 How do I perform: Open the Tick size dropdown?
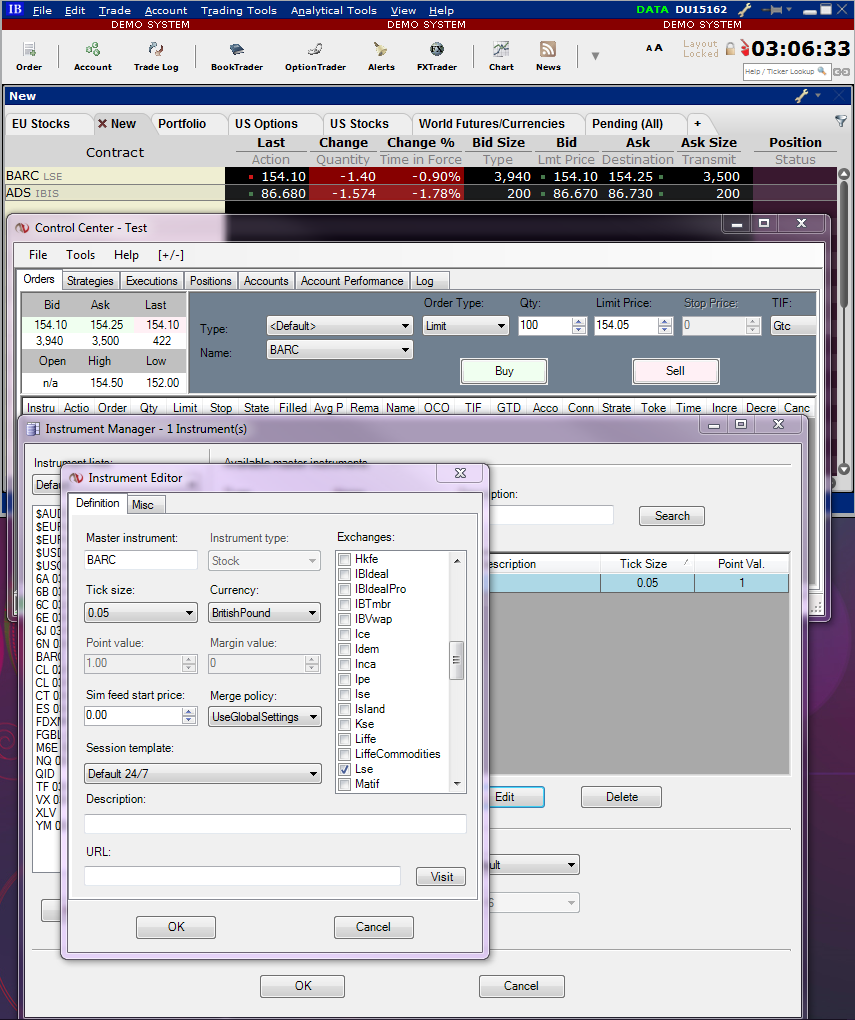[x=141, y=613]
